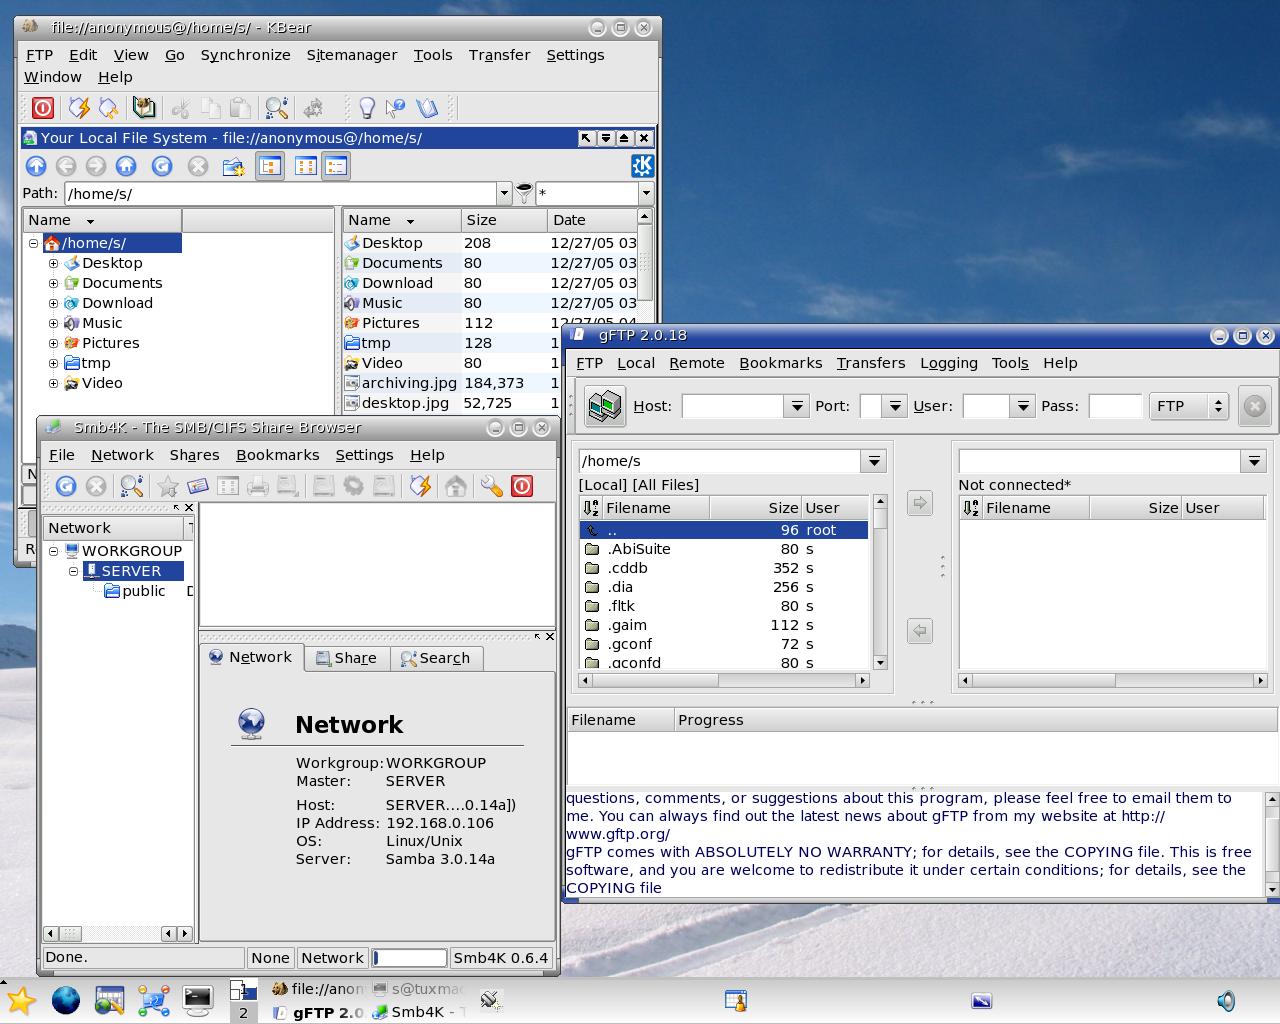Open the Sitemanager menu in KBear
The width and height of the screenshot is (1280, 1024).
352,55
